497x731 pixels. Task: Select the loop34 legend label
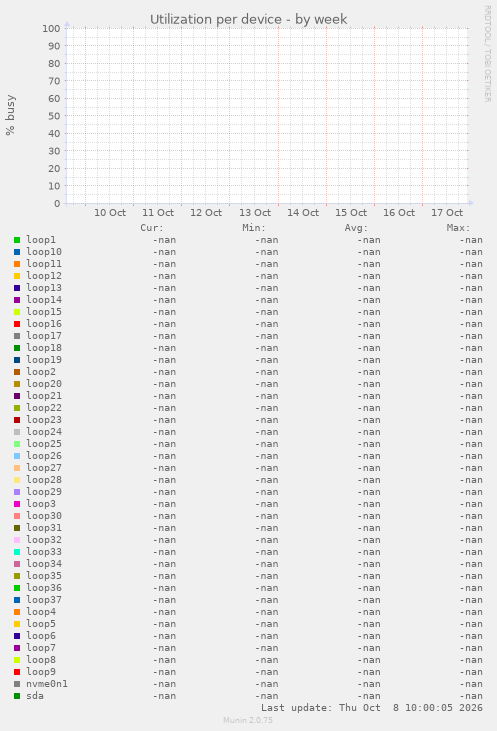(x=44, y=564)
